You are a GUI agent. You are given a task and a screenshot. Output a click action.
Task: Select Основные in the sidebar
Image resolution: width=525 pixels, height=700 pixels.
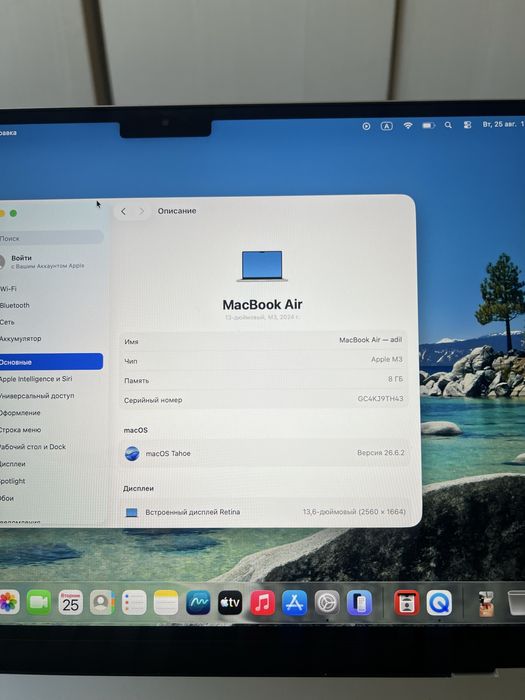51,362
